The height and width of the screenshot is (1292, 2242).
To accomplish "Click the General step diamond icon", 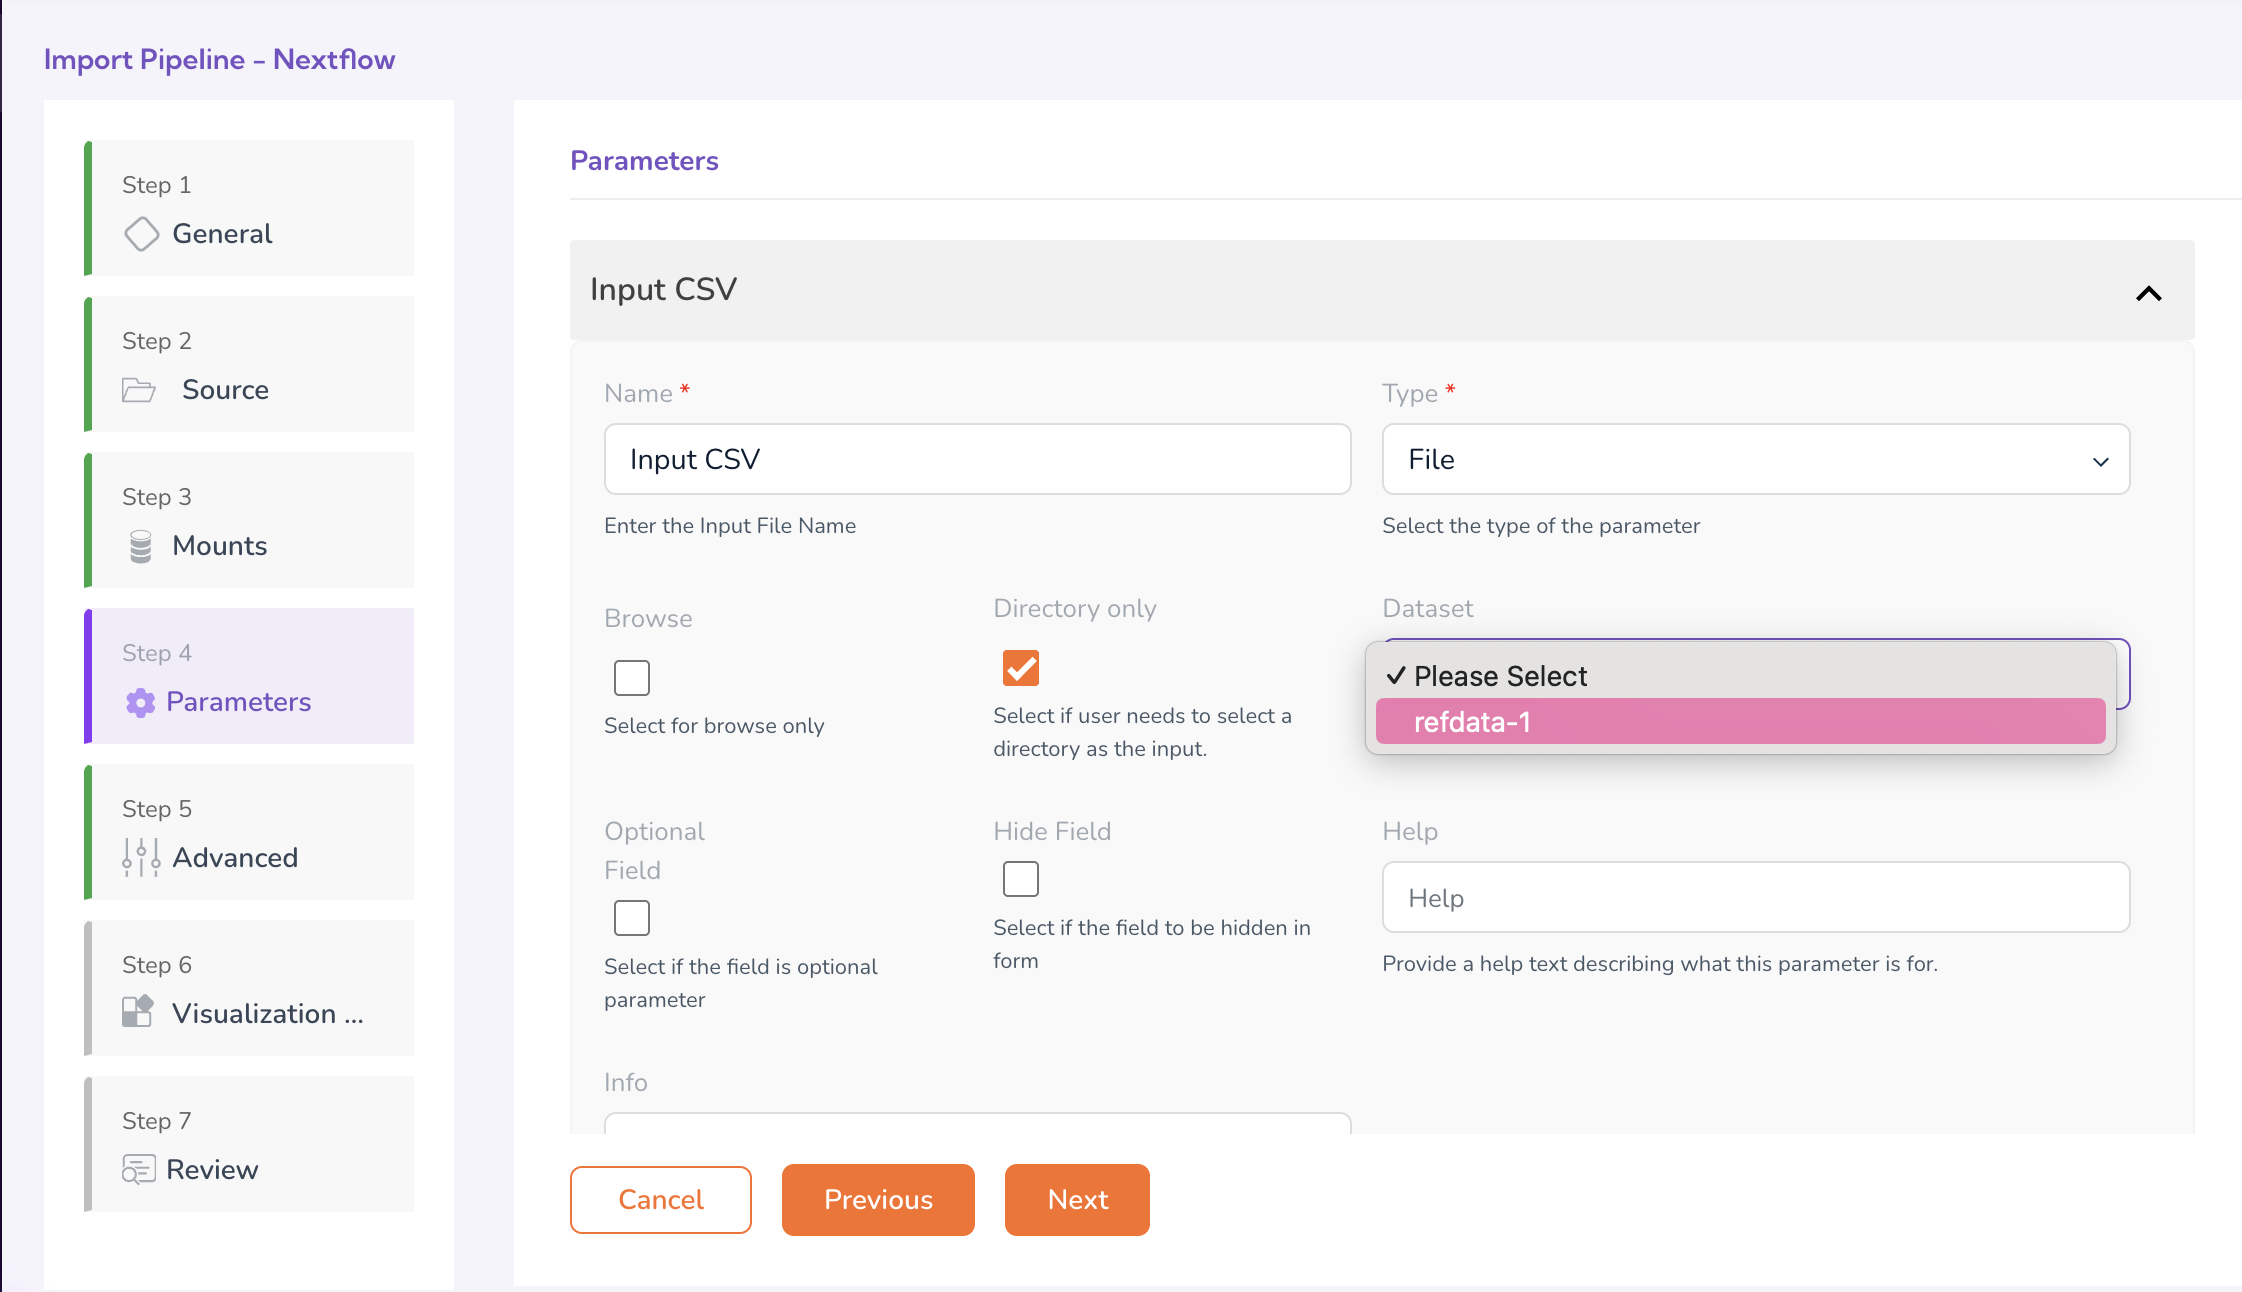I will pyautogui.click(x=141, y=234).
